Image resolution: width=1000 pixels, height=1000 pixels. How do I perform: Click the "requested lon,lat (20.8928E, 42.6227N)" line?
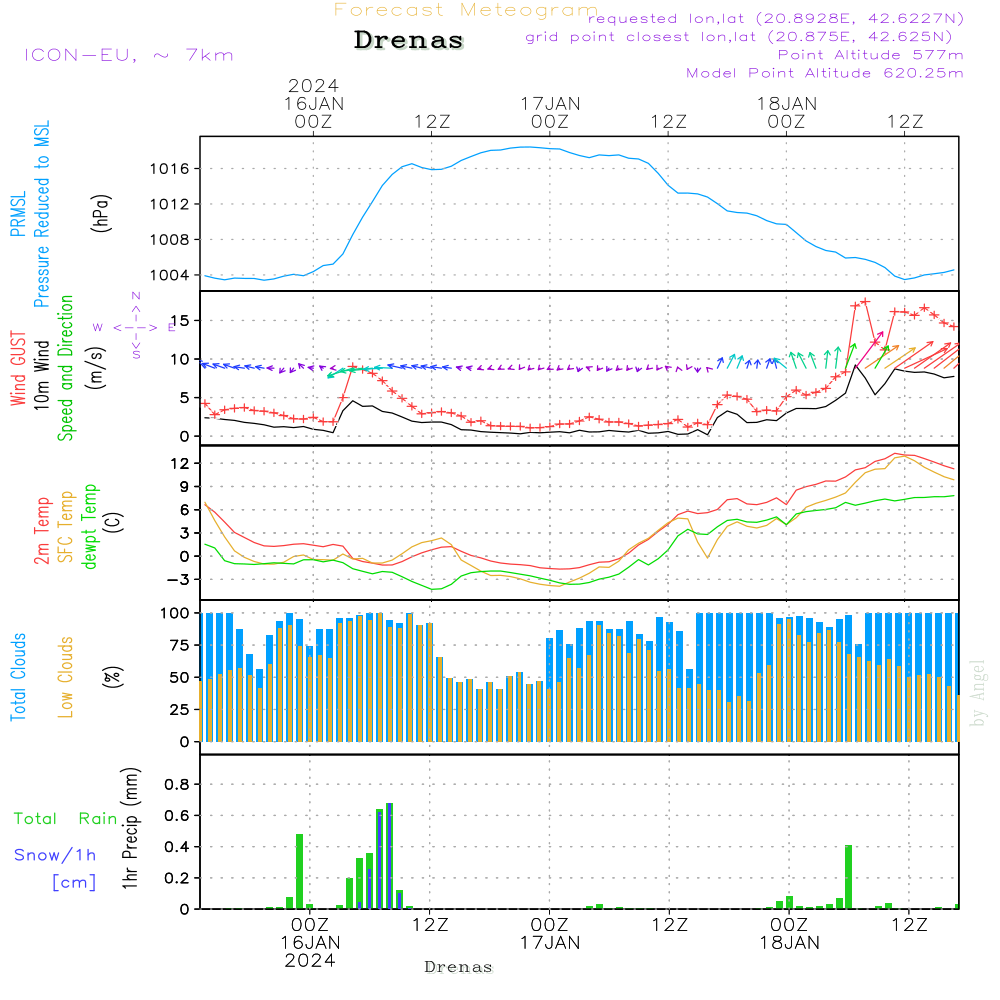776,19
